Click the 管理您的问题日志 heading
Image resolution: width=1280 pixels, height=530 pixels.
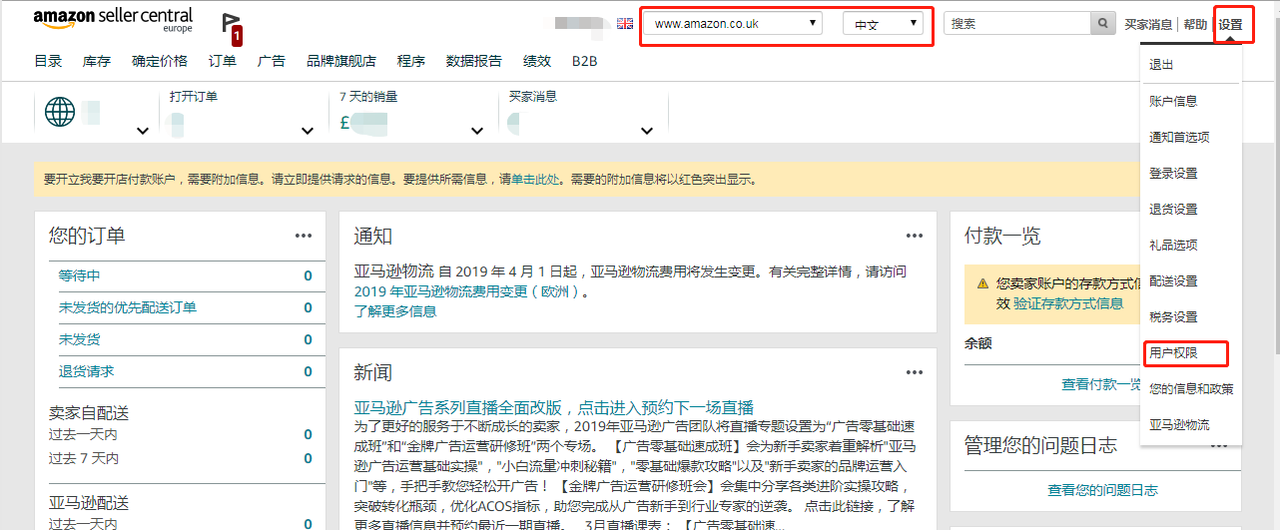1040,445
